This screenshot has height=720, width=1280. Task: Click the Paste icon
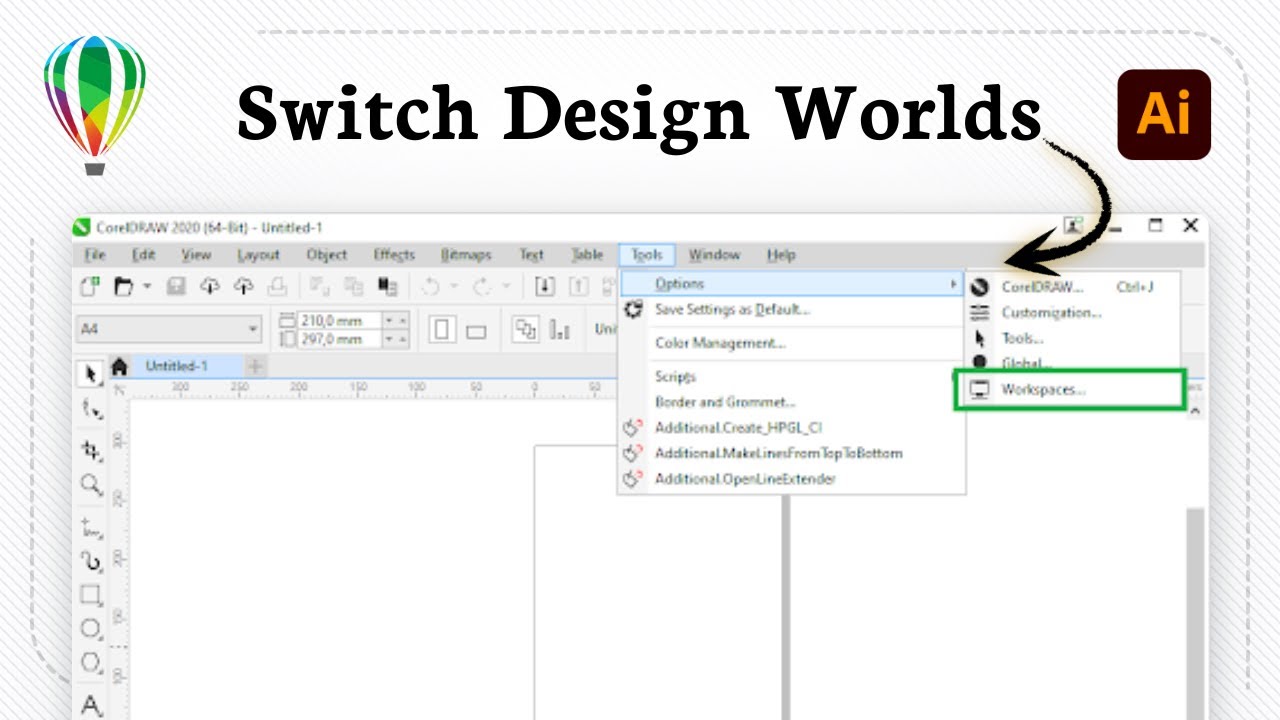[x=387, y=287]
